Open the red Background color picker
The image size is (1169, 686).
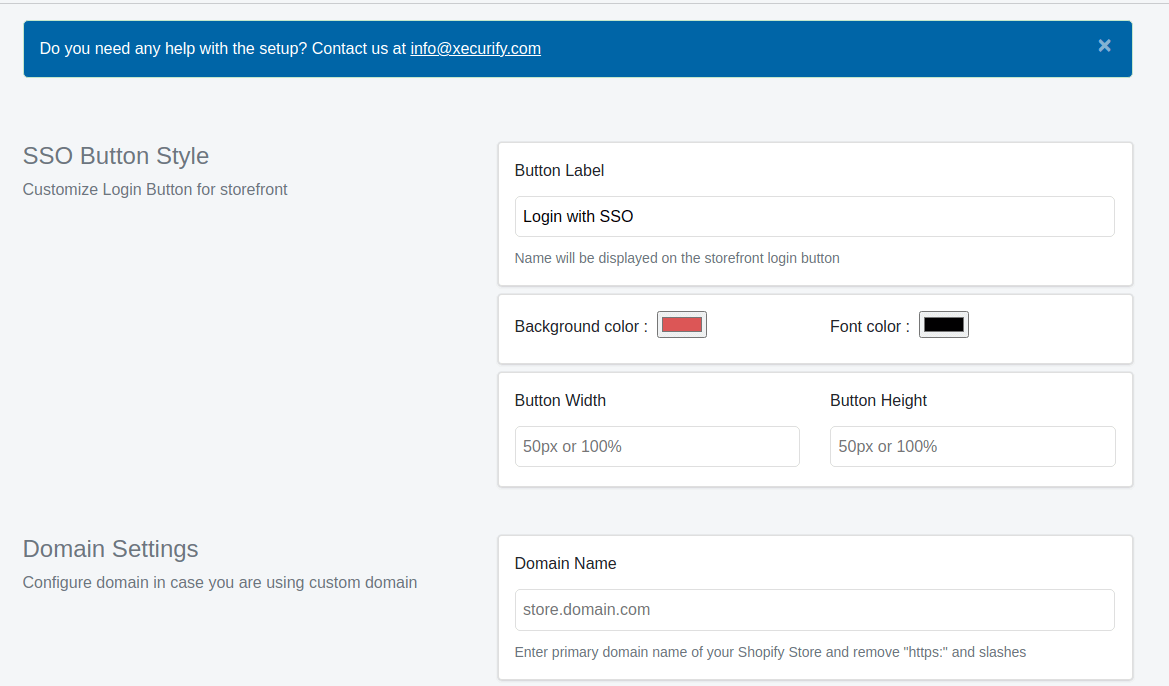681,325
